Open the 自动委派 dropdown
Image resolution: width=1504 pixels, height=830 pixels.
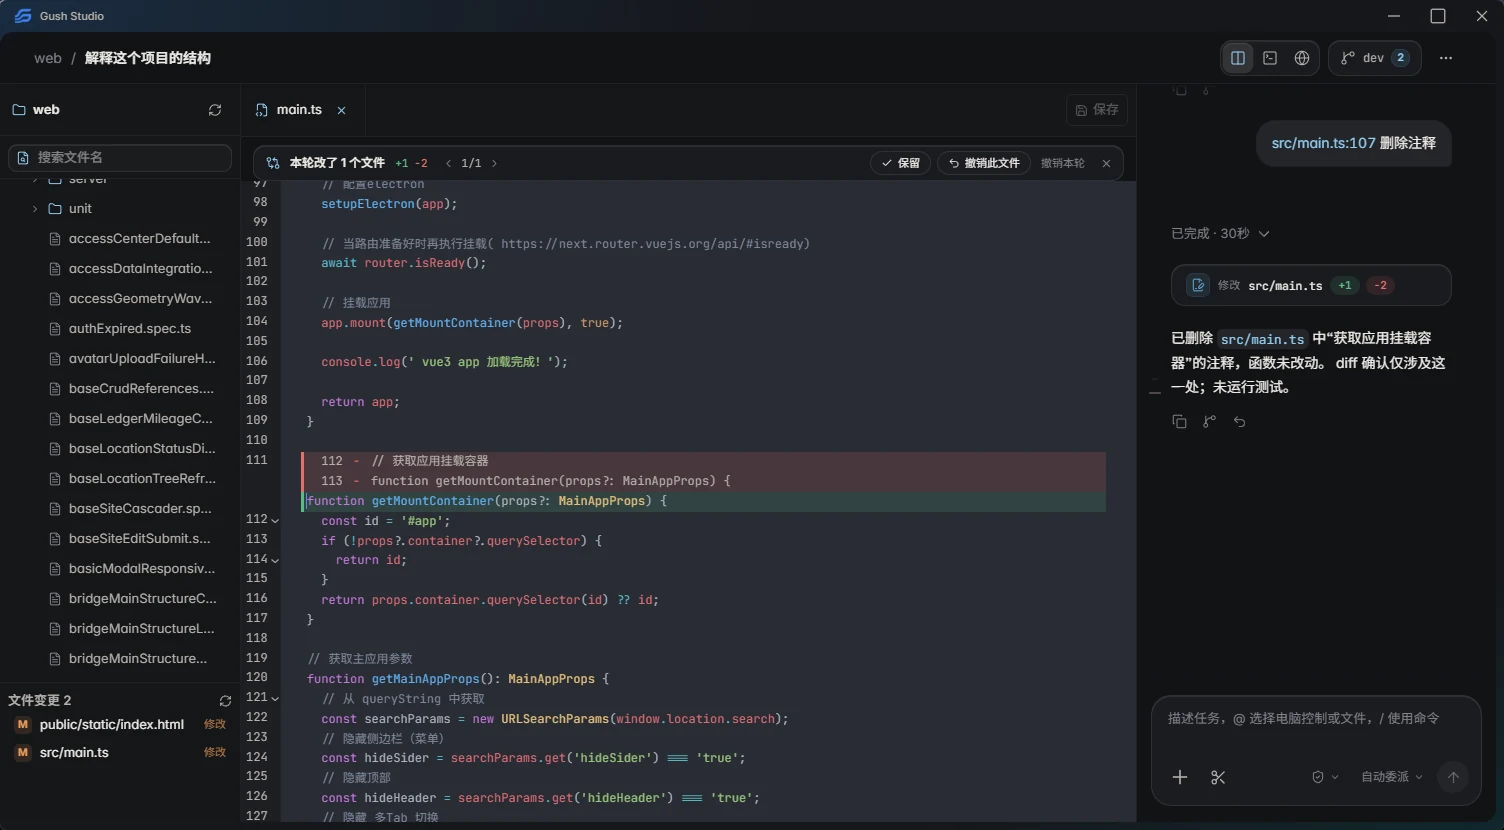coord(1391,777)
